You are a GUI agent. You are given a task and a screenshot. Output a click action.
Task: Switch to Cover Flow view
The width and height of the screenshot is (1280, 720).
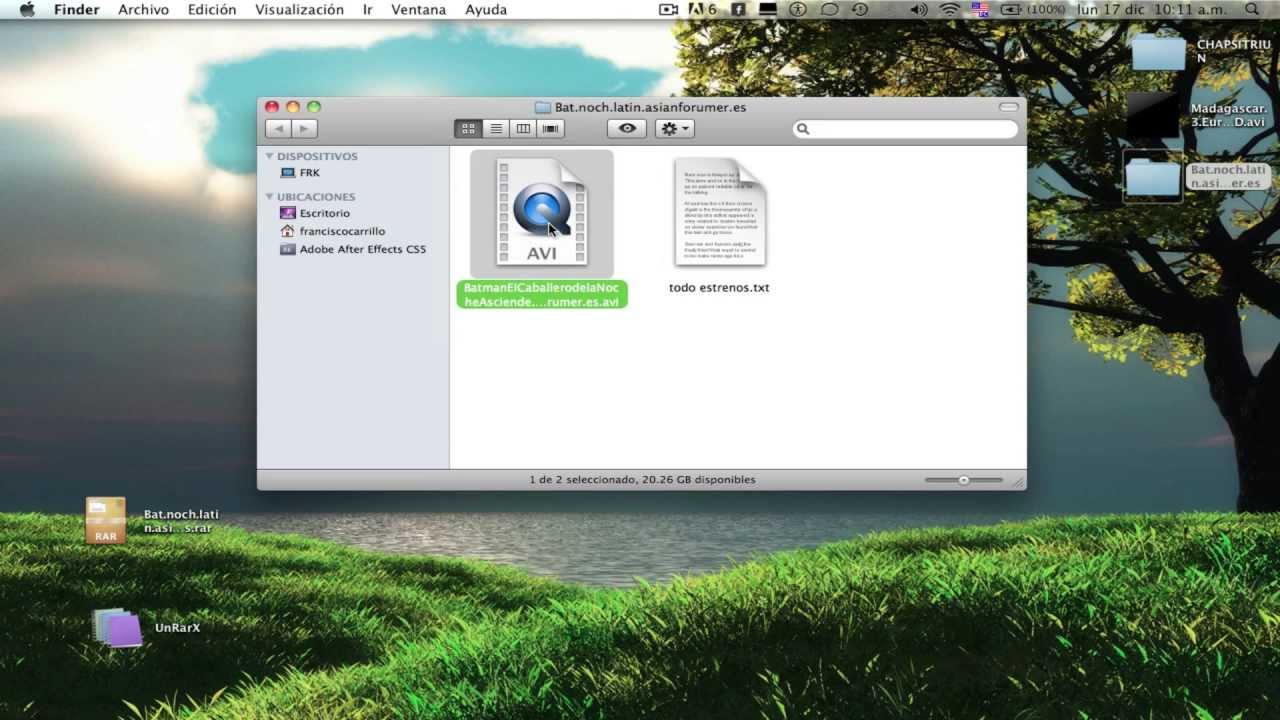(x=550, y=128)
